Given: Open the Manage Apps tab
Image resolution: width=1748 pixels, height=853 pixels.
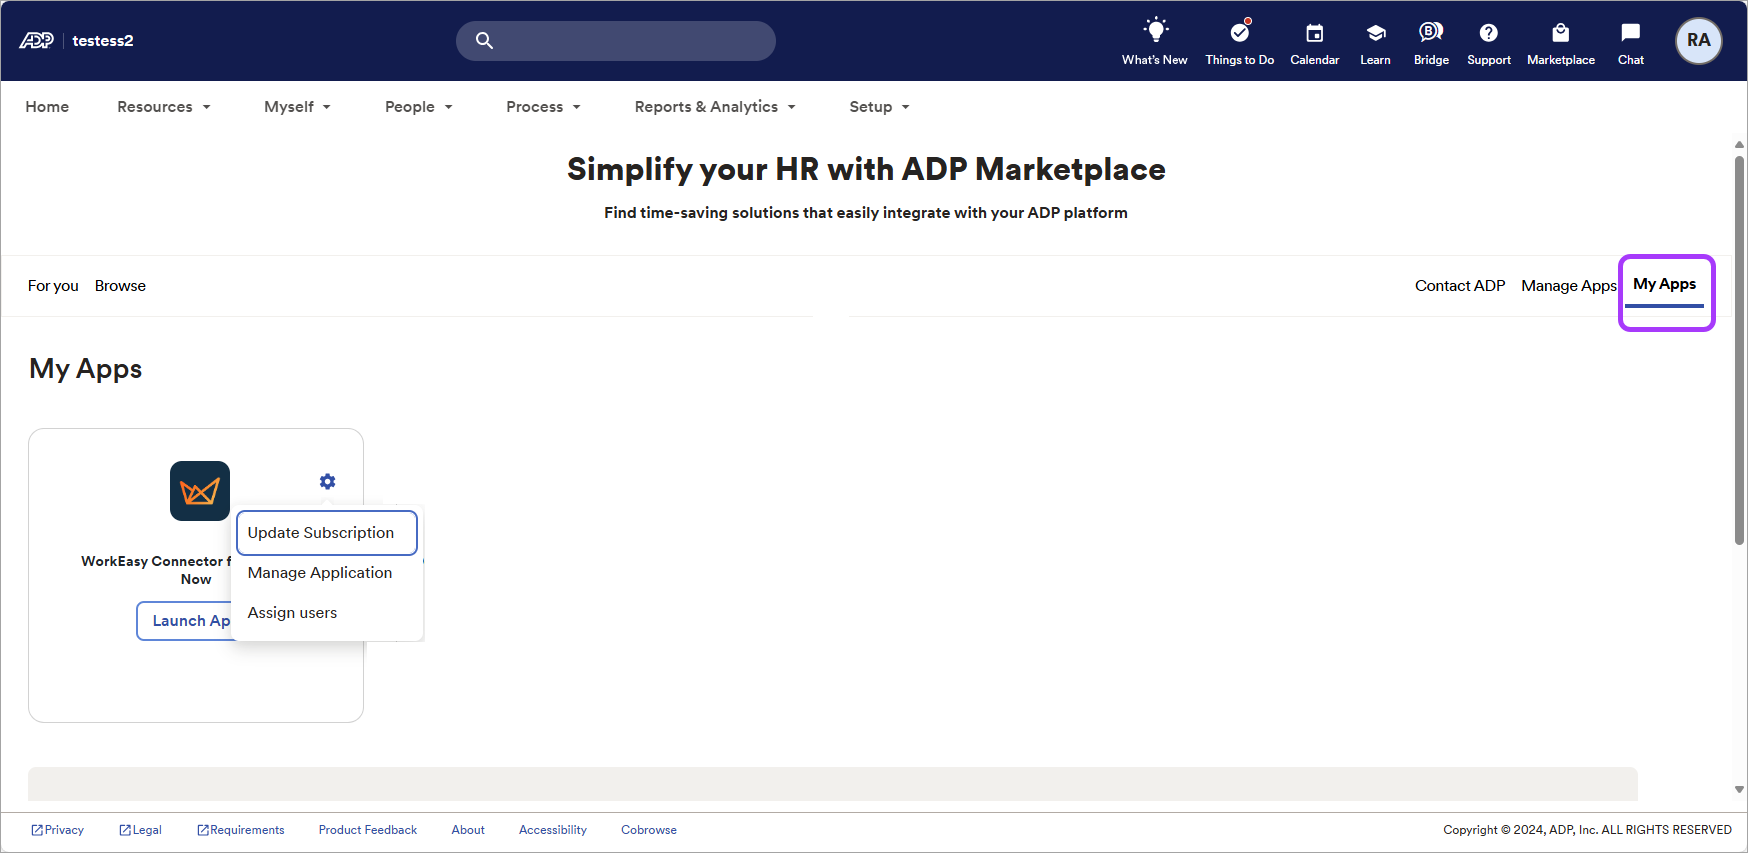Looking at the screenshot, I should point(1569,286).
